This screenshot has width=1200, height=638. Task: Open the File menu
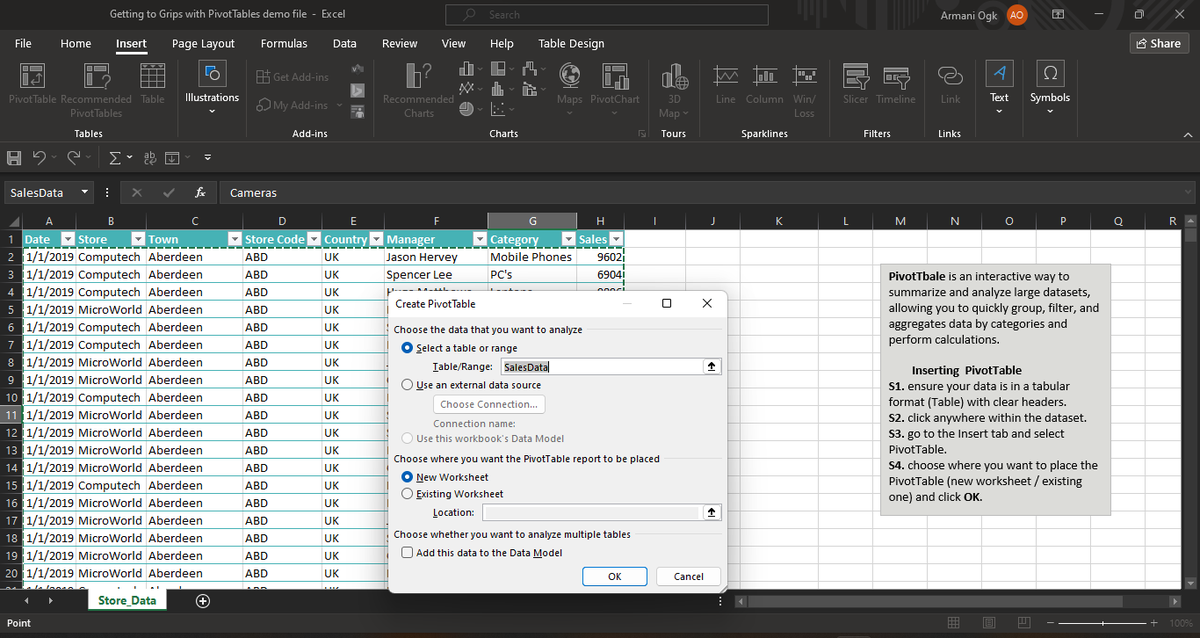pos(22,43)
